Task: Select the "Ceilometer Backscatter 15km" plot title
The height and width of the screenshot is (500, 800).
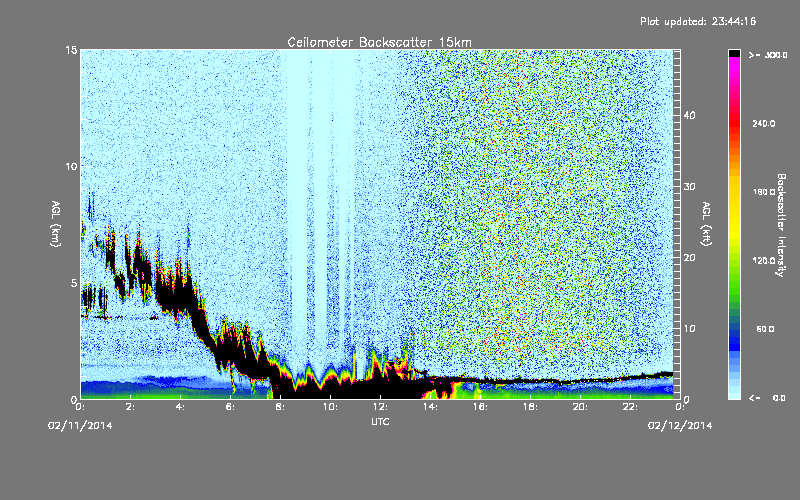Action: click(x=379, y=42)
